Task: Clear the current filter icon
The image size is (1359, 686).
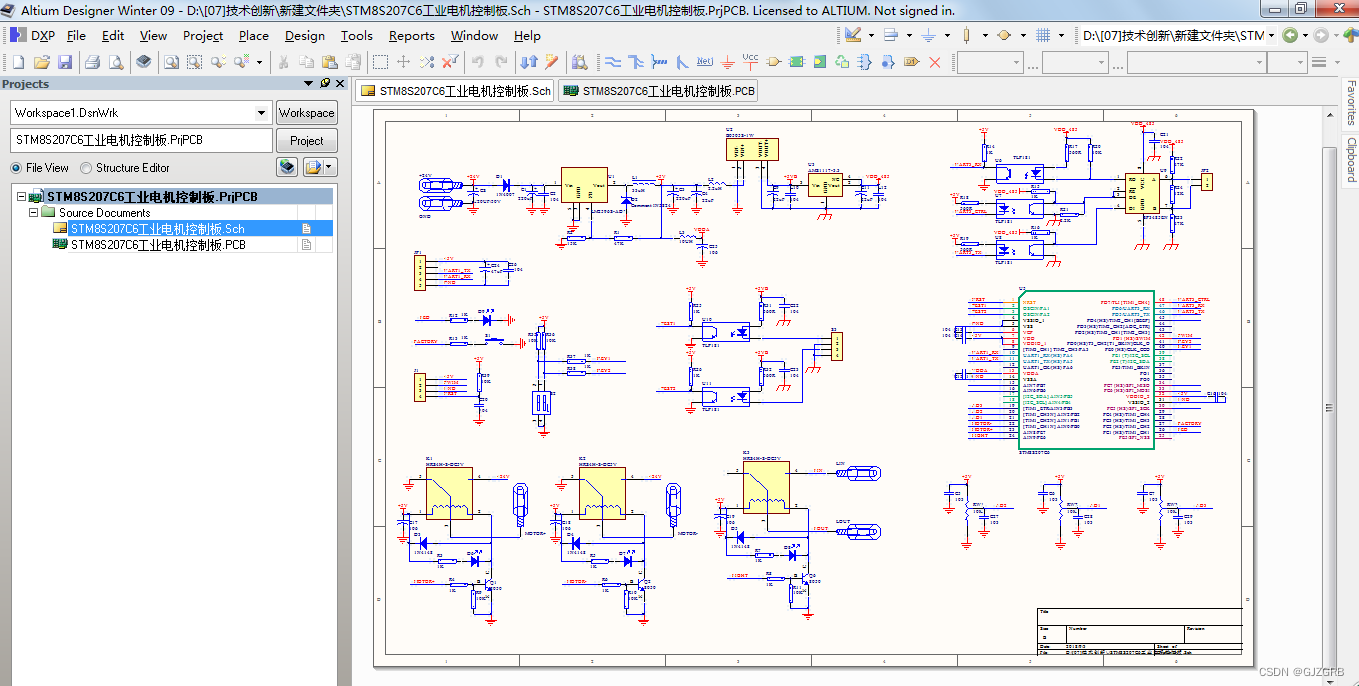Action: coord(450,62)
